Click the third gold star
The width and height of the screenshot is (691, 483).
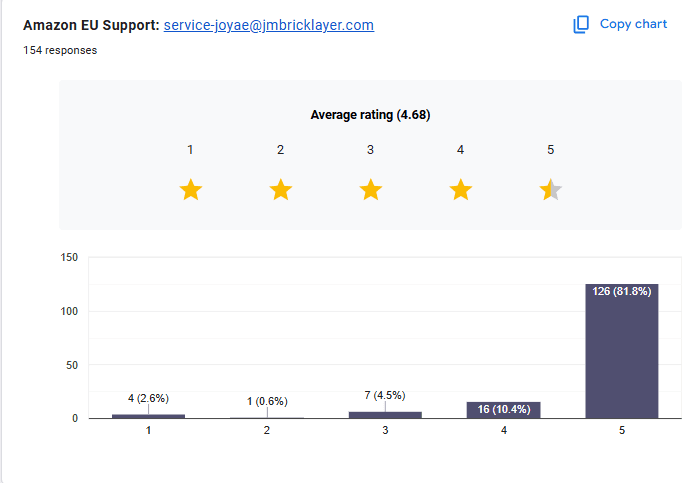[371, 190]
